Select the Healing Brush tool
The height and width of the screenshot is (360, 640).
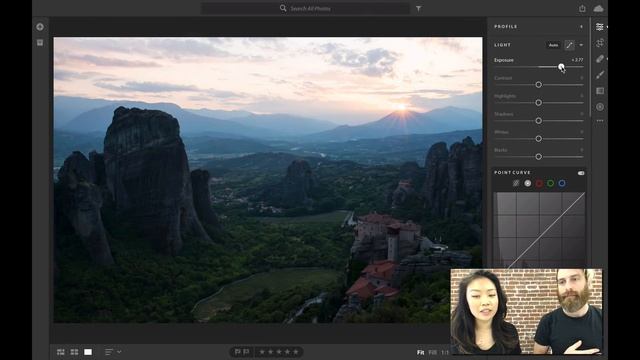600,59
